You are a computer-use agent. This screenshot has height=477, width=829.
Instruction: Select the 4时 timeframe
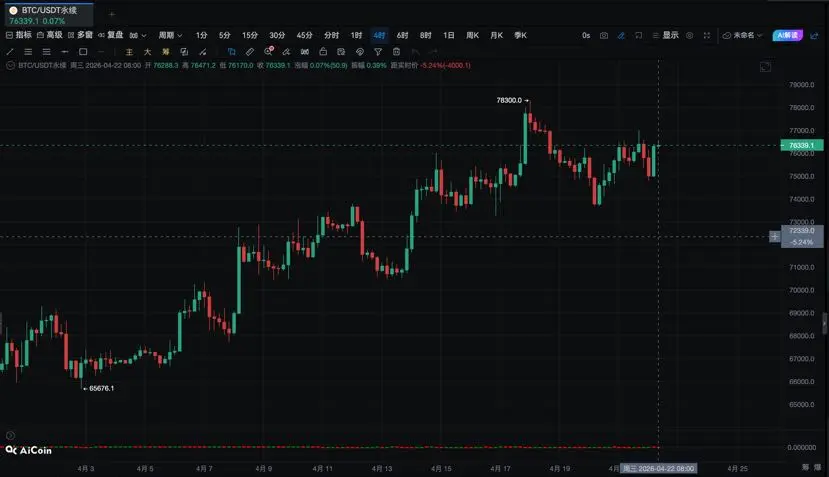pyautogui.click(x=379, y=35)
